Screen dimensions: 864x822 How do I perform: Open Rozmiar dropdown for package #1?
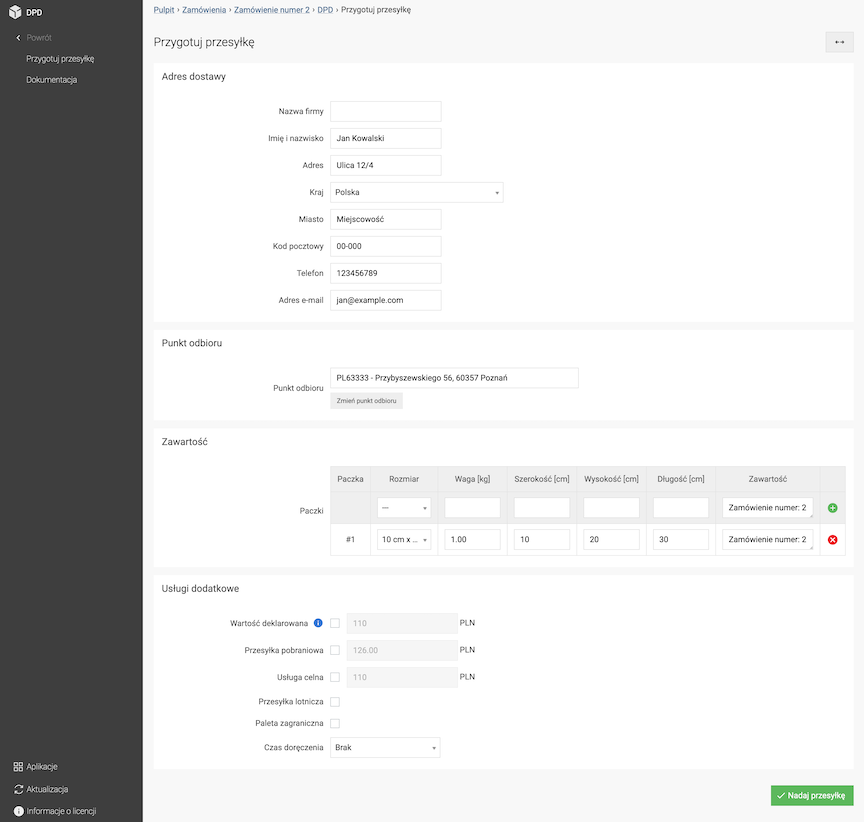pyautogui.click(x=404, y=540)
